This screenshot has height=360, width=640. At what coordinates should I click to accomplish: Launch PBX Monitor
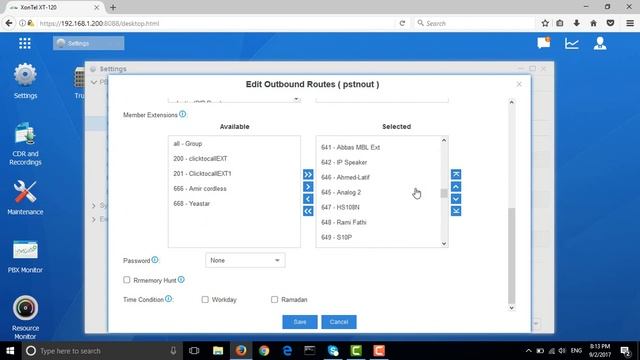(x=25, y=256)
